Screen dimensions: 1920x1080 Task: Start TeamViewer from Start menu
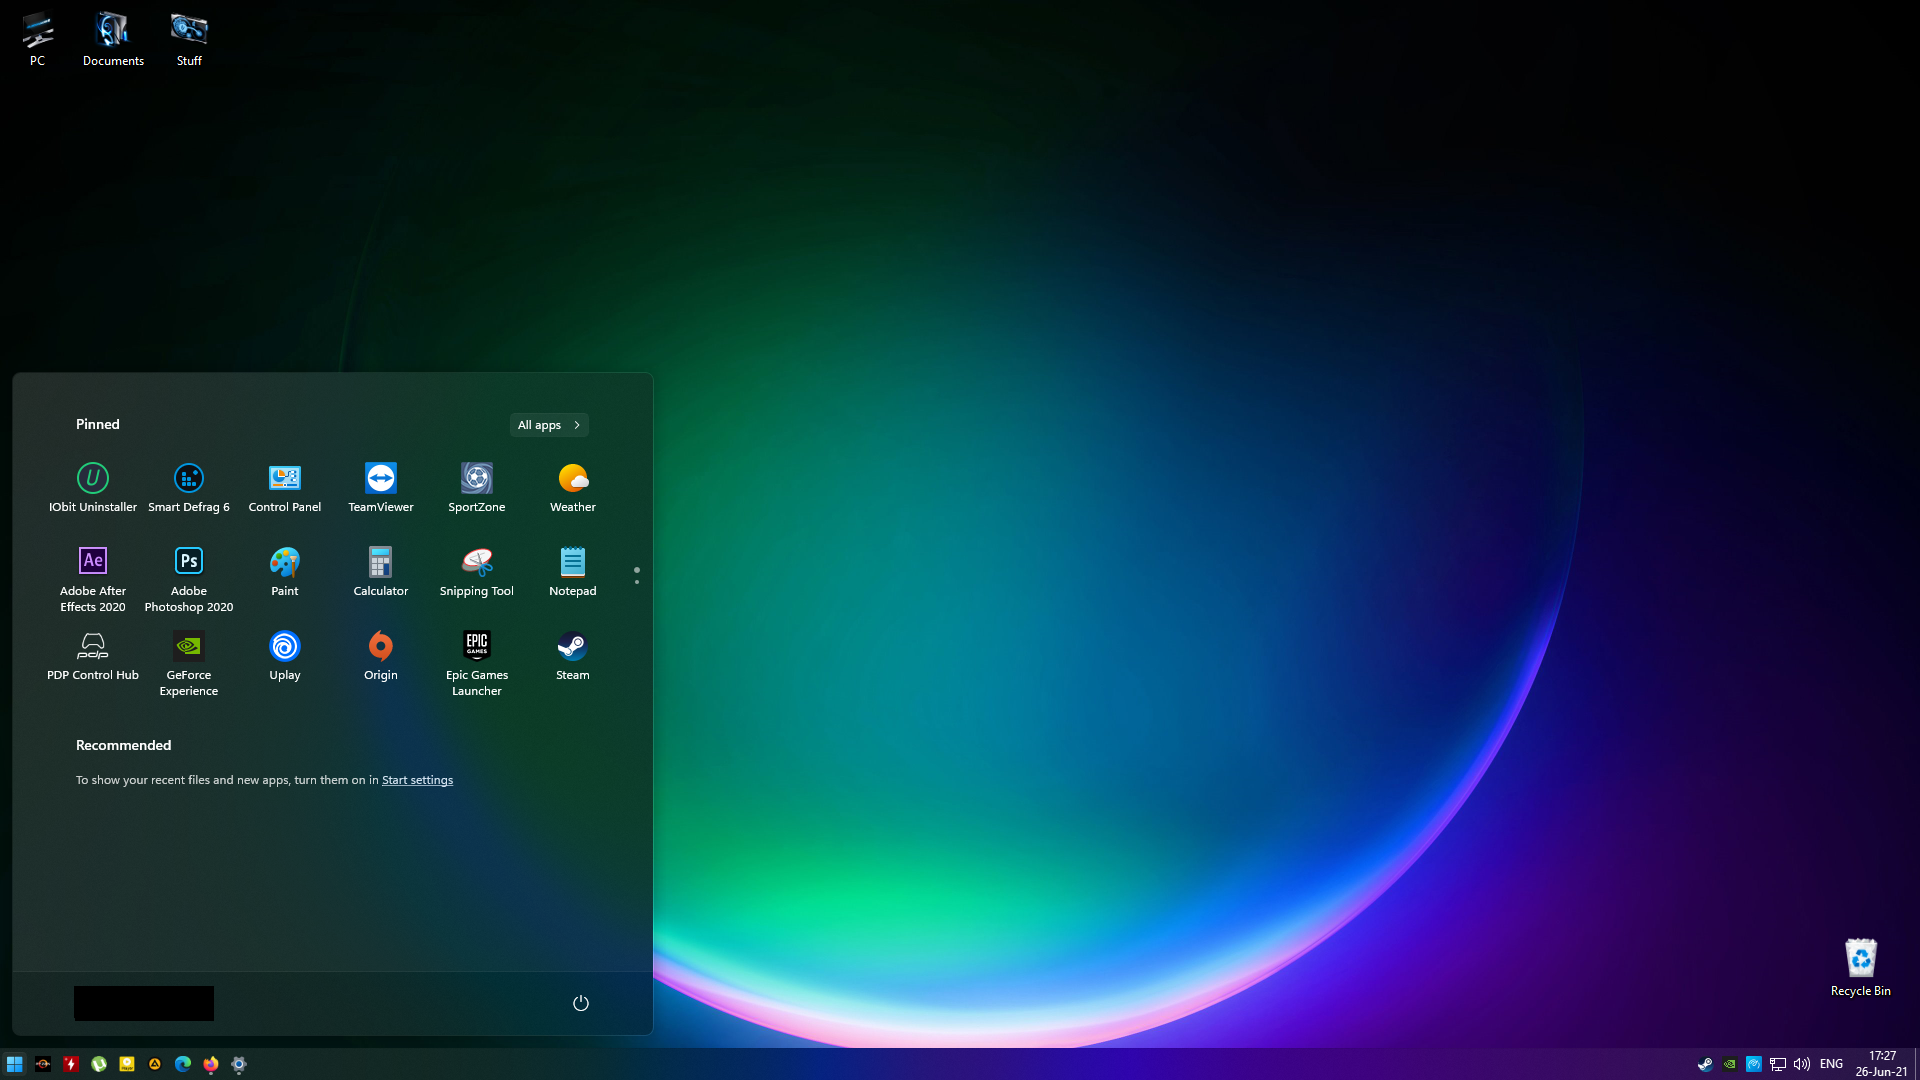point(381,487)
